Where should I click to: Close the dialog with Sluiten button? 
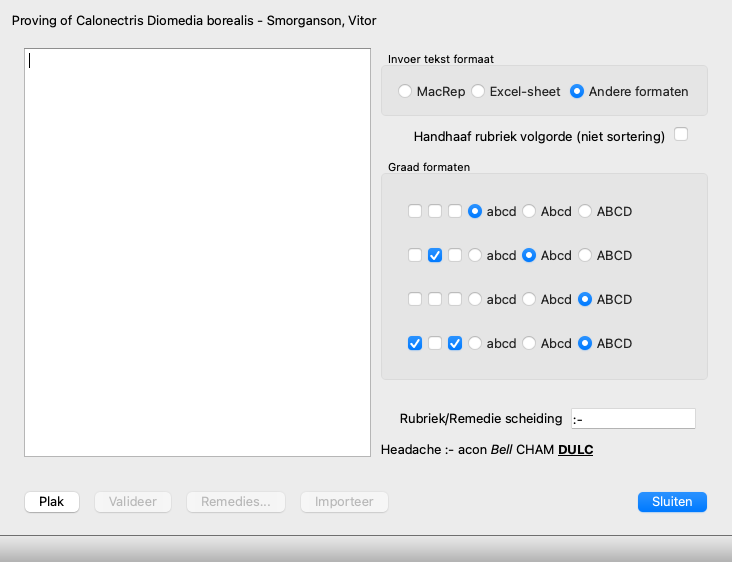pyautogui.click(x=672, y=502)
